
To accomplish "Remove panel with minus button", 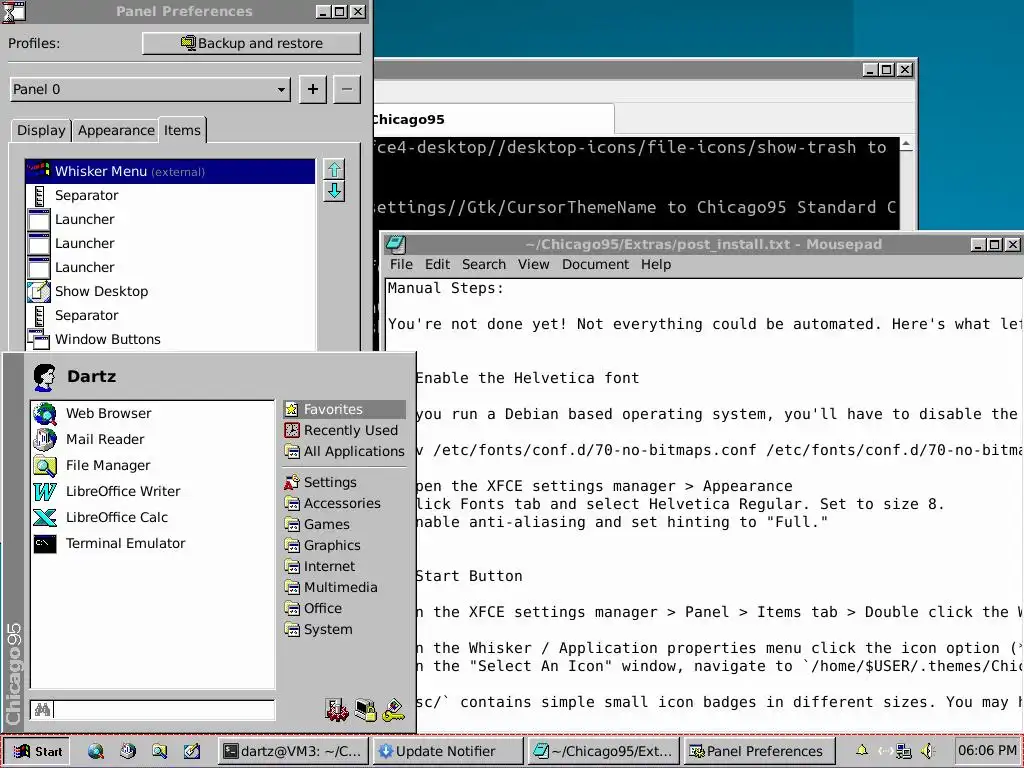I will [x=347, y=89].
